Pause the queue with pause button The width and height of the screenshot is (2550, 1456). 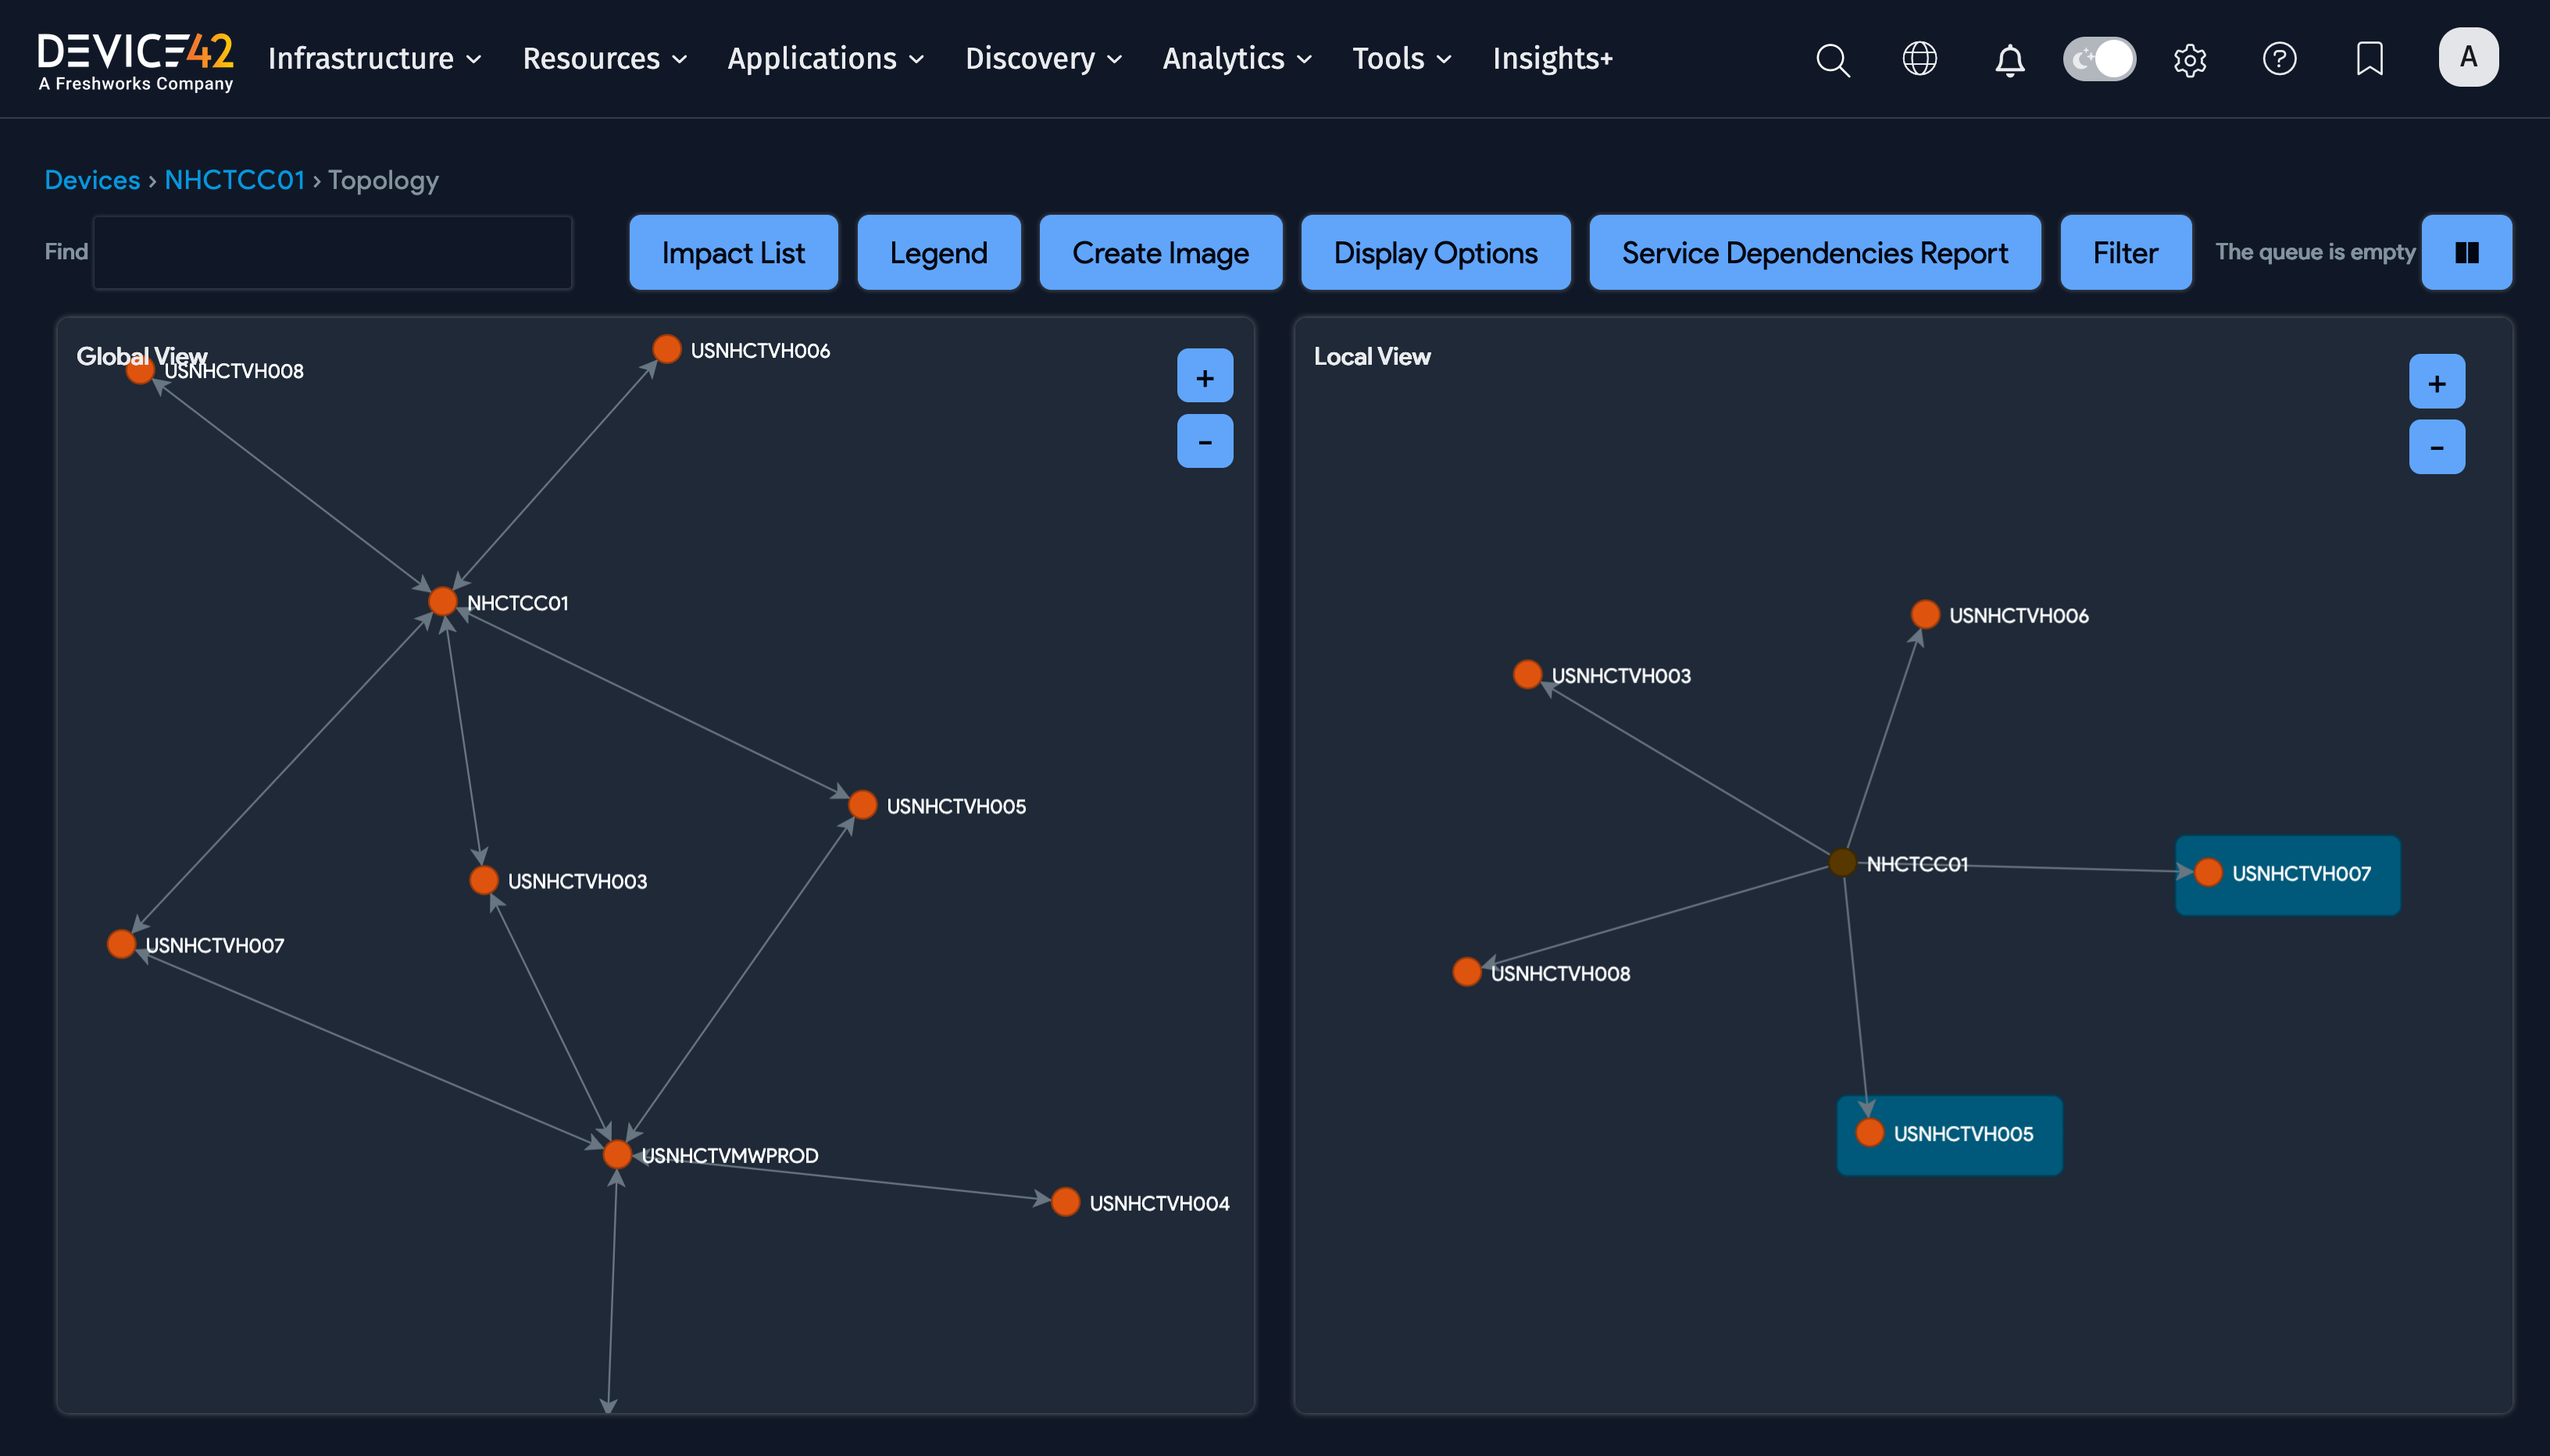pos(2466,252)
